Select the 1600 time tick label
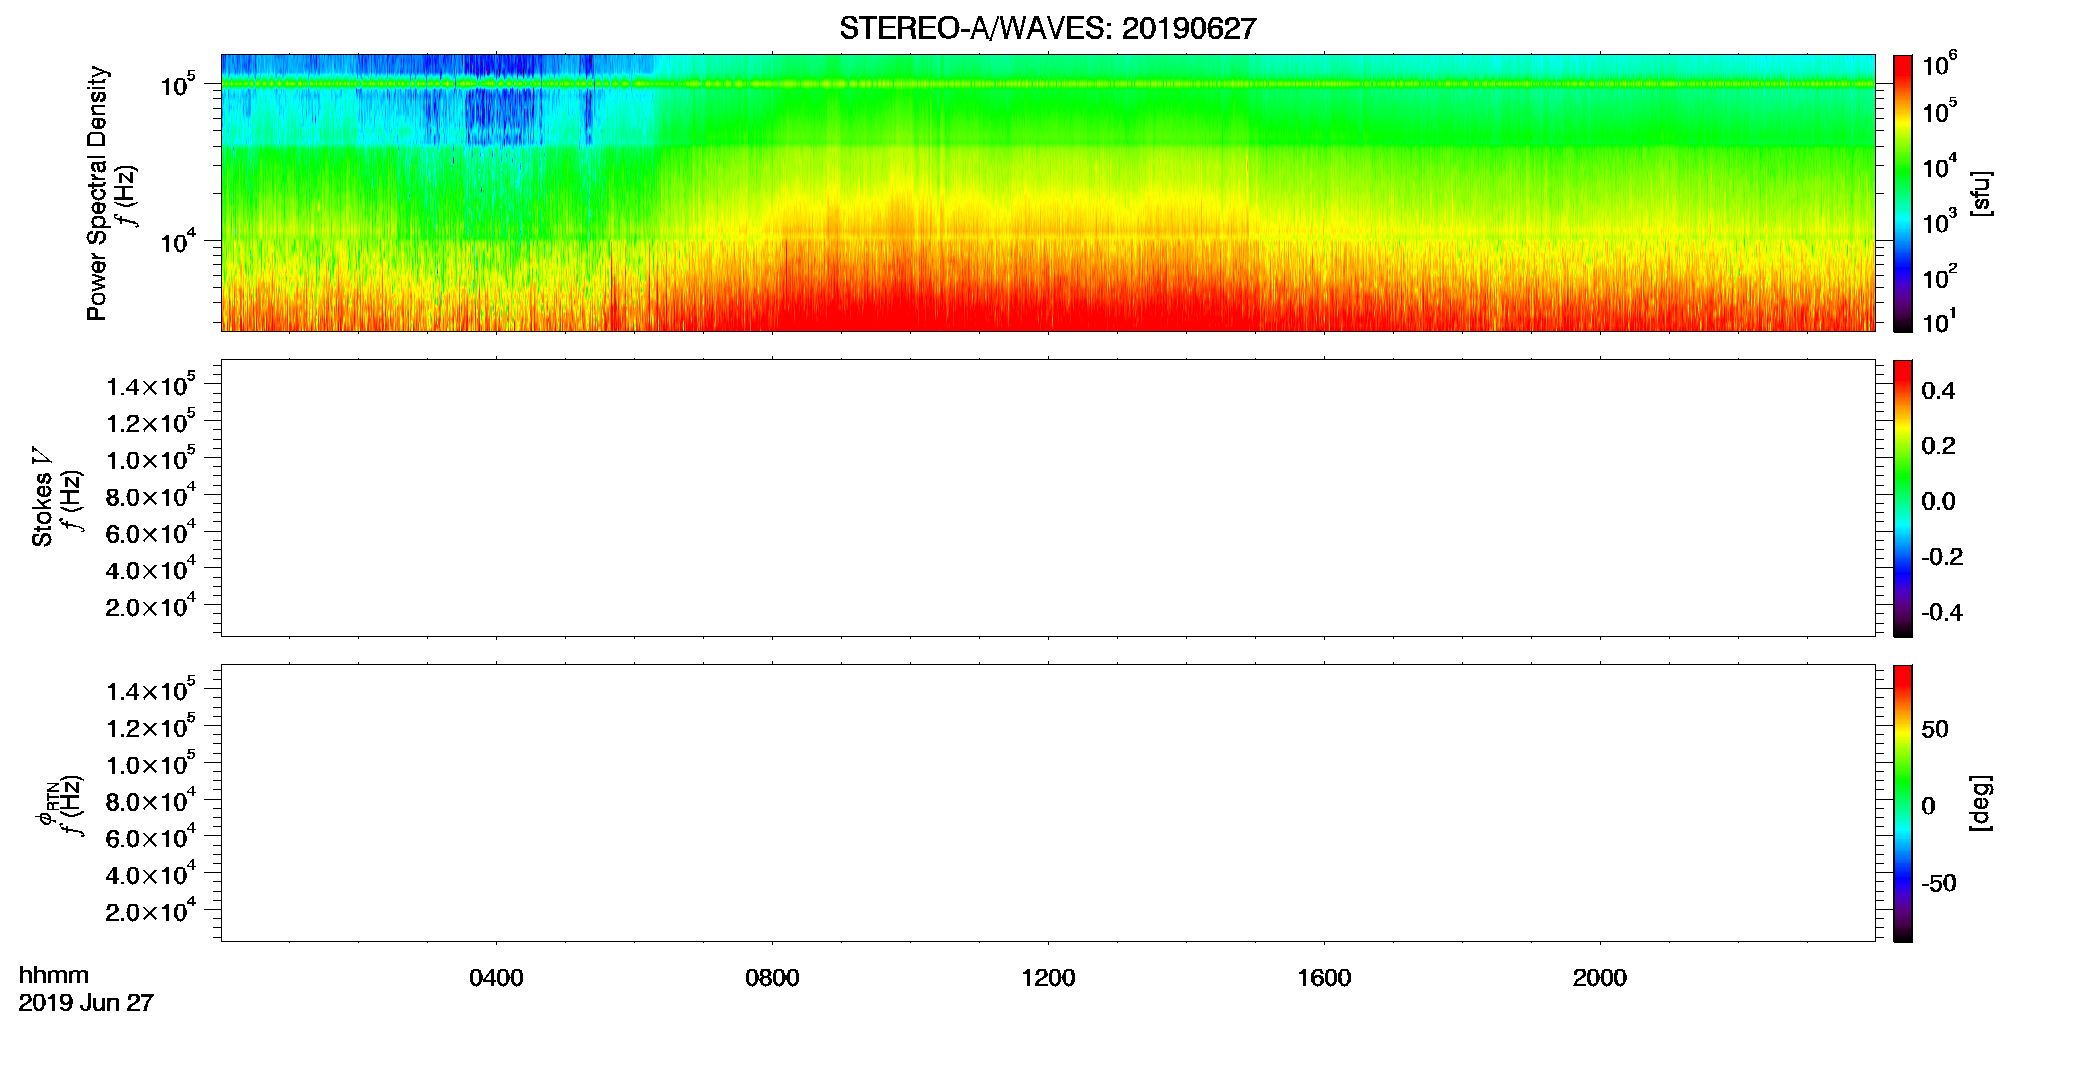 click(x=1324, y=978)
